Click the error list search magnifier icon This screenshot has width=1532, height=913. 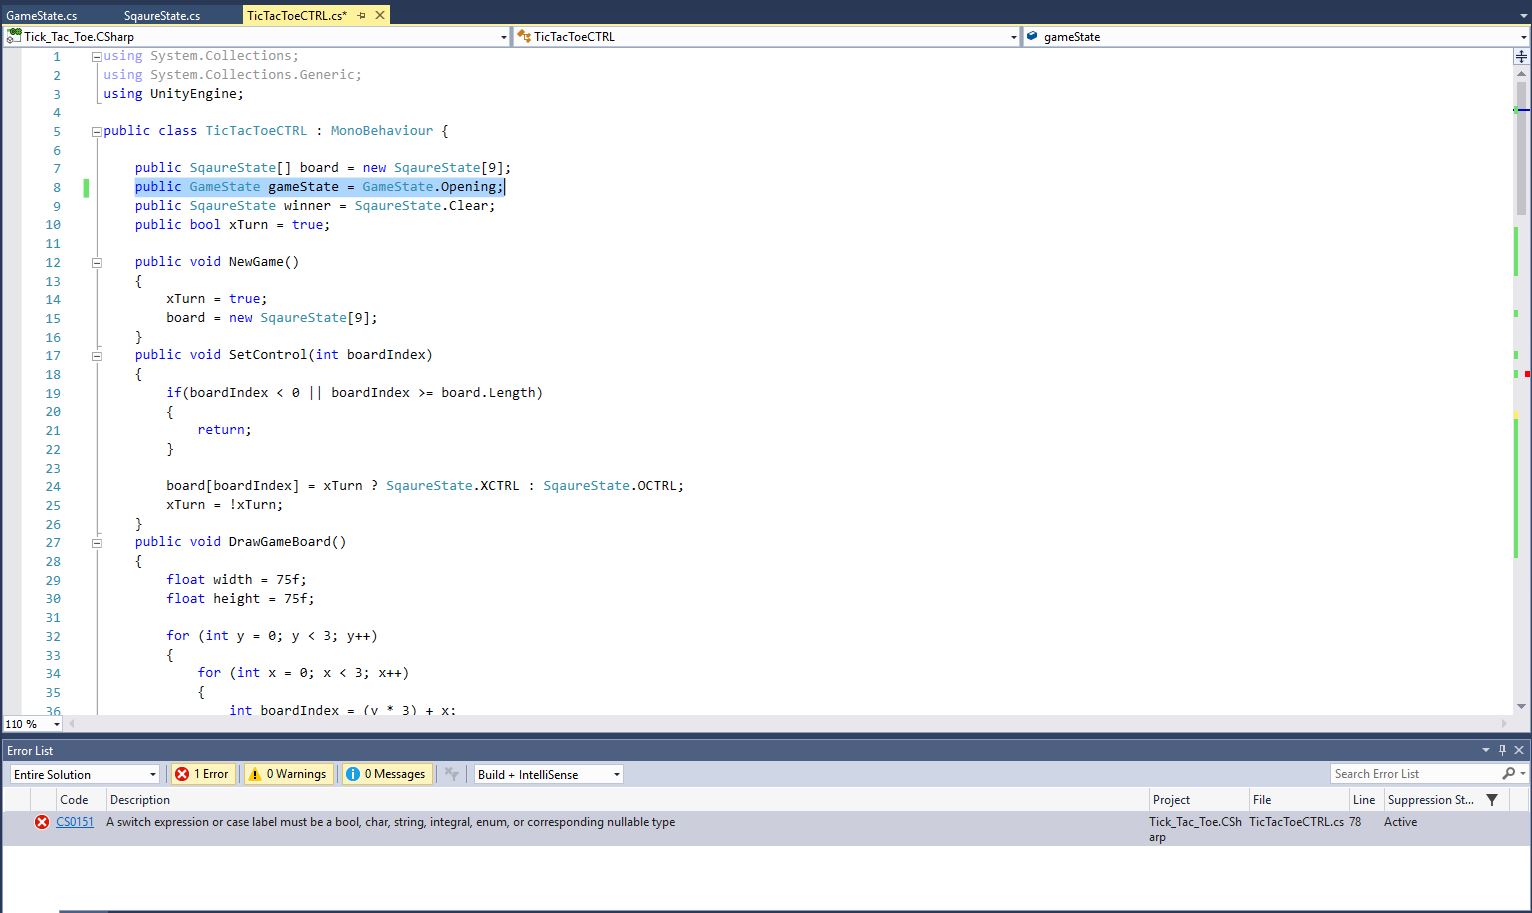(x=1508, y=774)
